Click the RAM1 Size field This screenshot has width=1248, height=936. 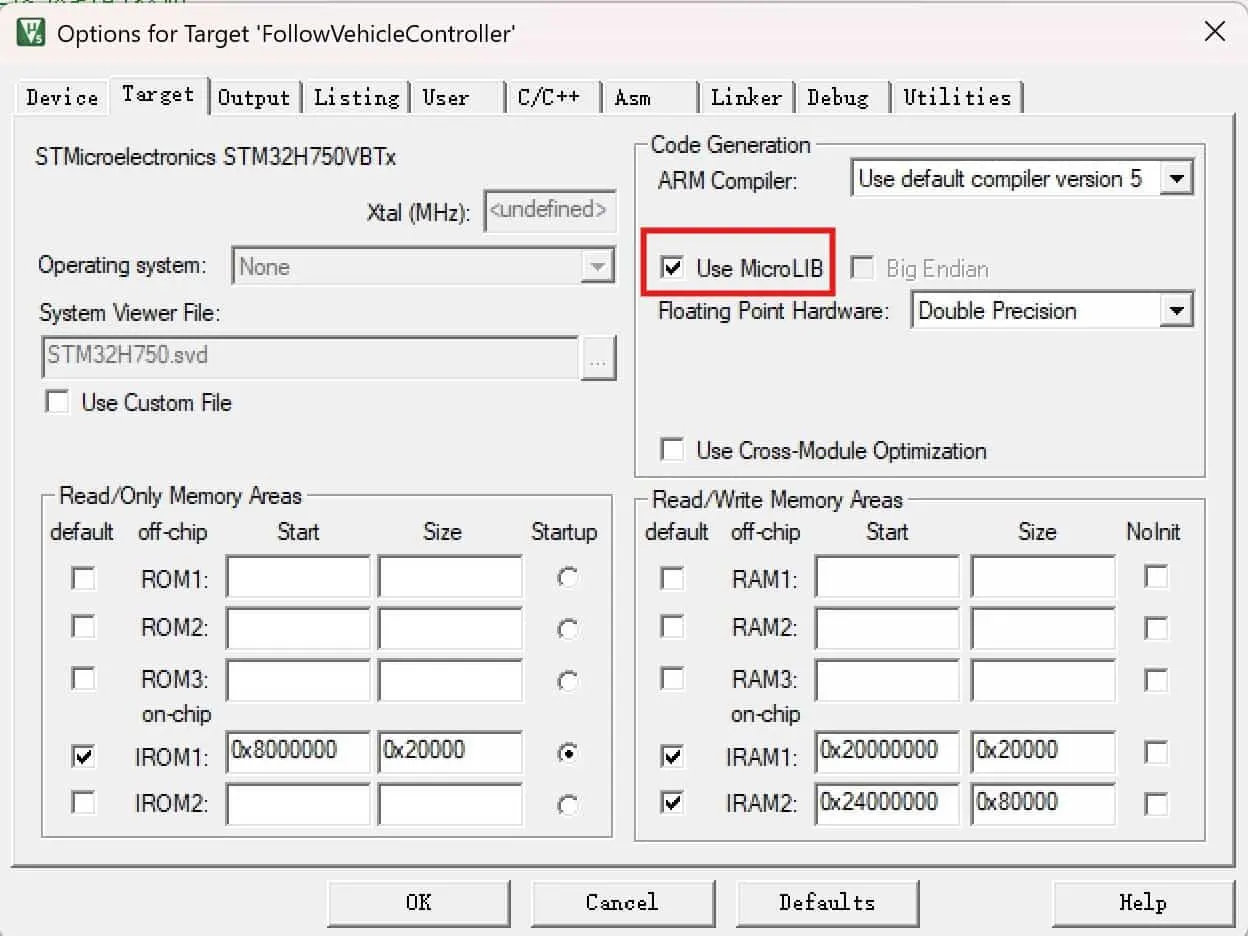pyautogui.click(x=1043, y=578)
